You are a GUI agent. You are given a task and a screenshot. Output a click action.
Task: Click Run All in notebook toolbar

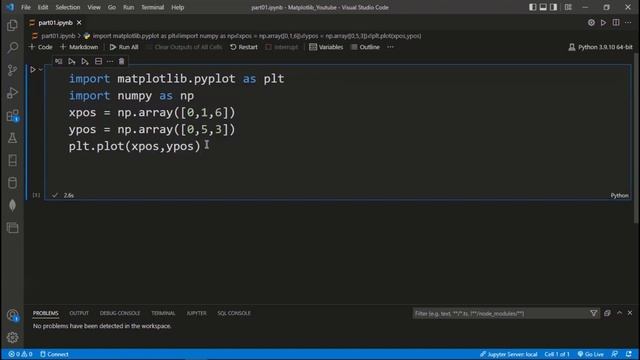(124, 47)
